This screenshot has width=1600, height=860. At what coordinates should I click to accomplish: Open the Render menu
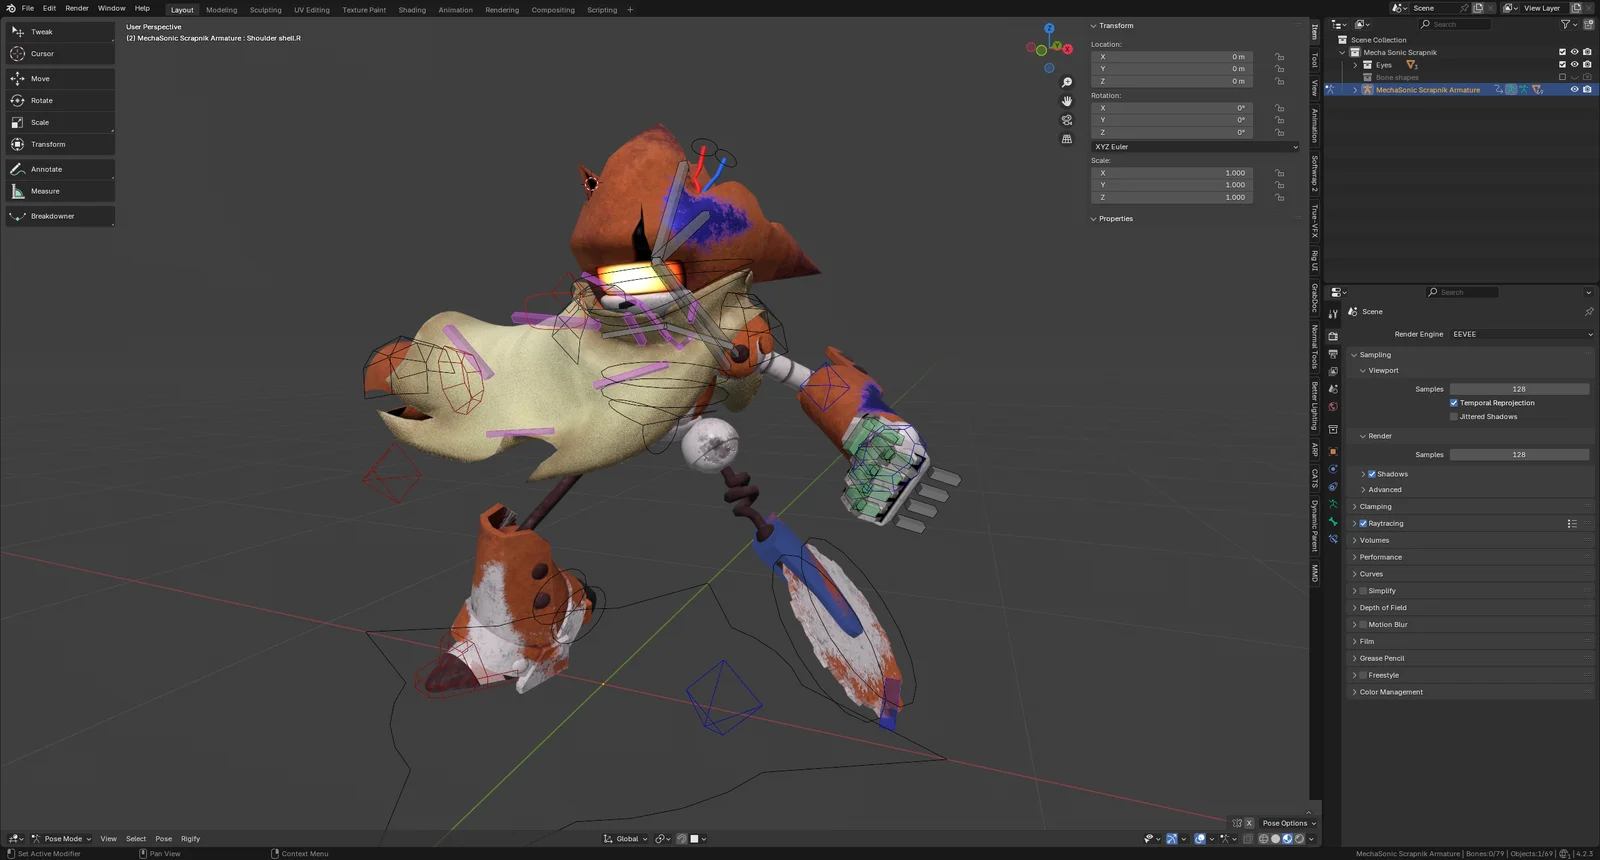[x=77, y=8]
